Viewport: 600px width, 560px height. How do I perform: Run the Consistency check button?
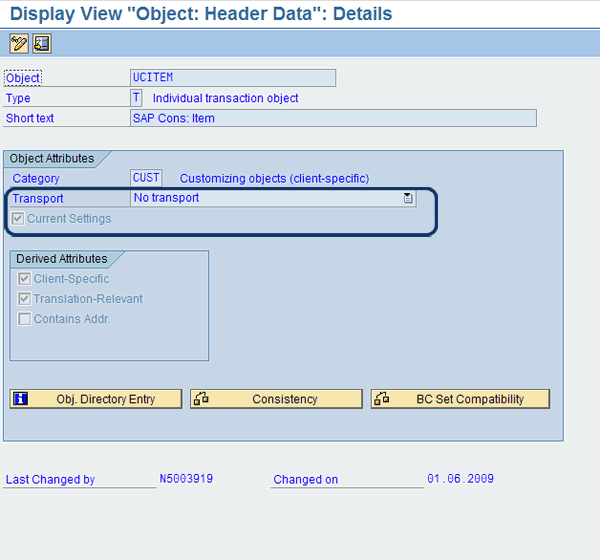[276, 399]
